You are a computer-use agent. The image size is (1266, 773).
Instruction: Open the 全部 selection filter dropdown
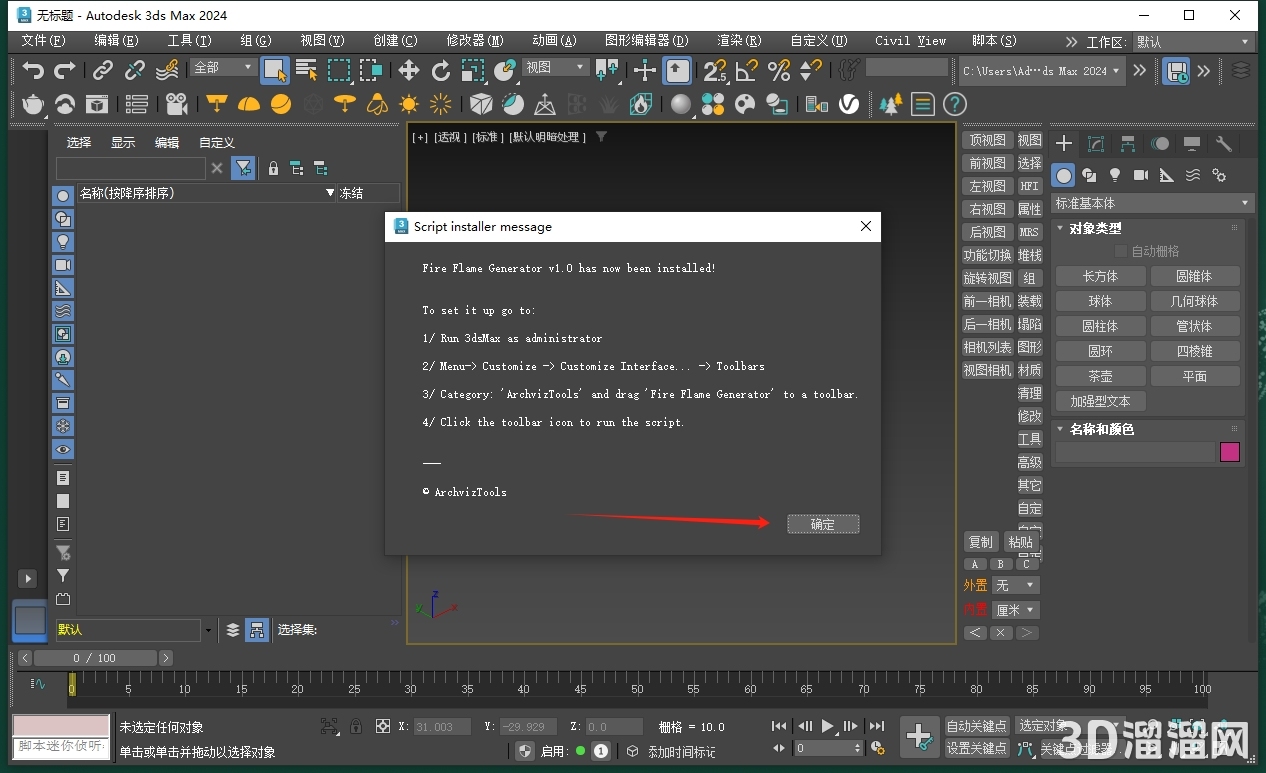(223, 67)
